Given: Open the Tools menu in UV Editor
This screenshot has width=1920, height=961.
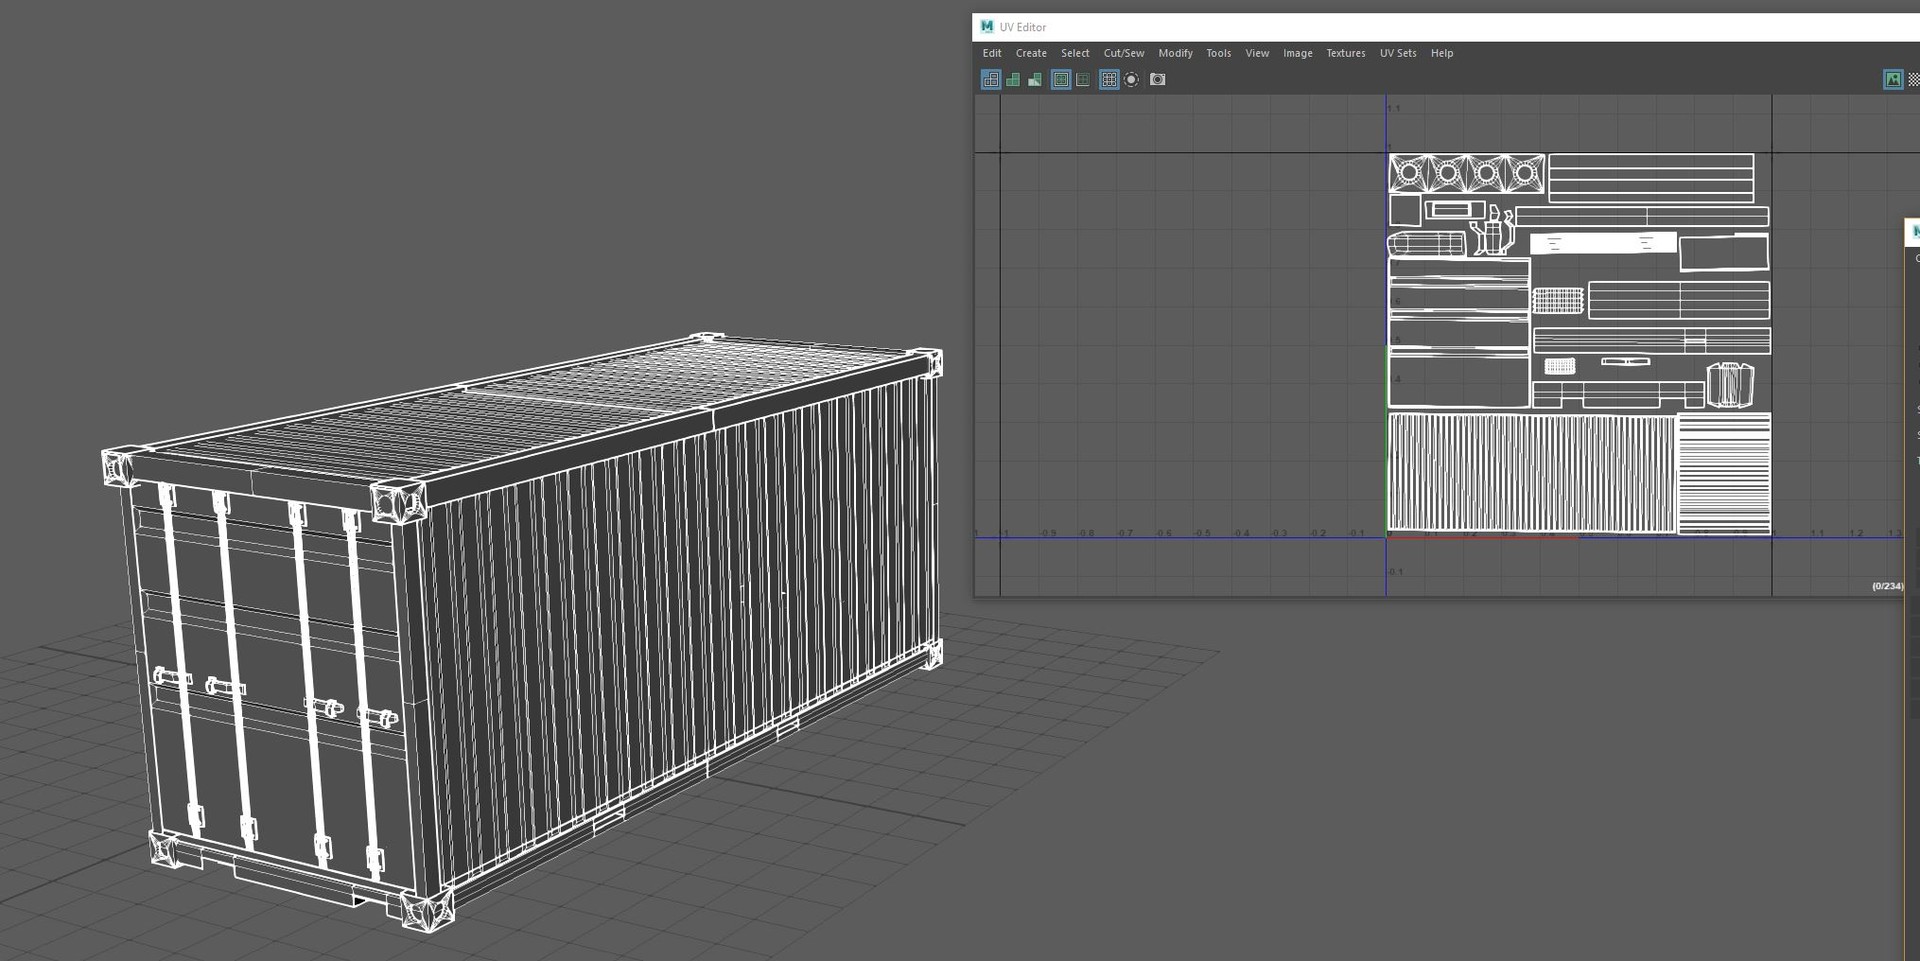Looking at the screenshot, I should point(1218,53).
